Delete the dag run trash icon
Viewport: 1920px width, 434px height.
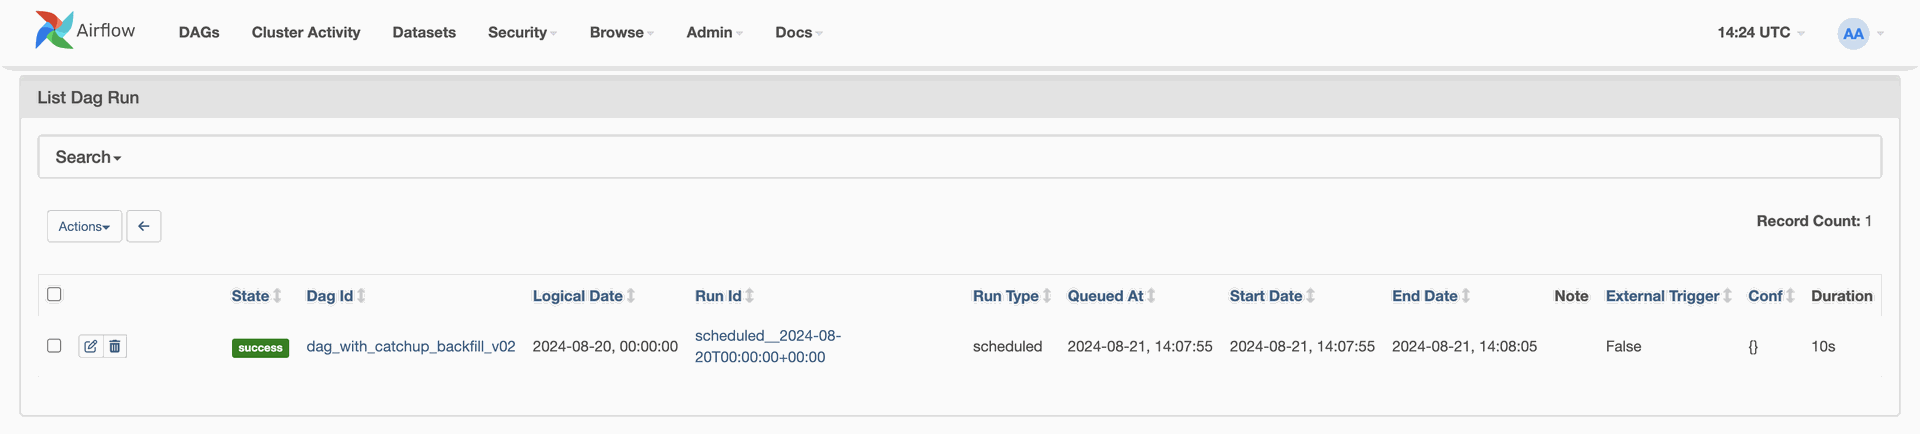(x=115, y=346)
